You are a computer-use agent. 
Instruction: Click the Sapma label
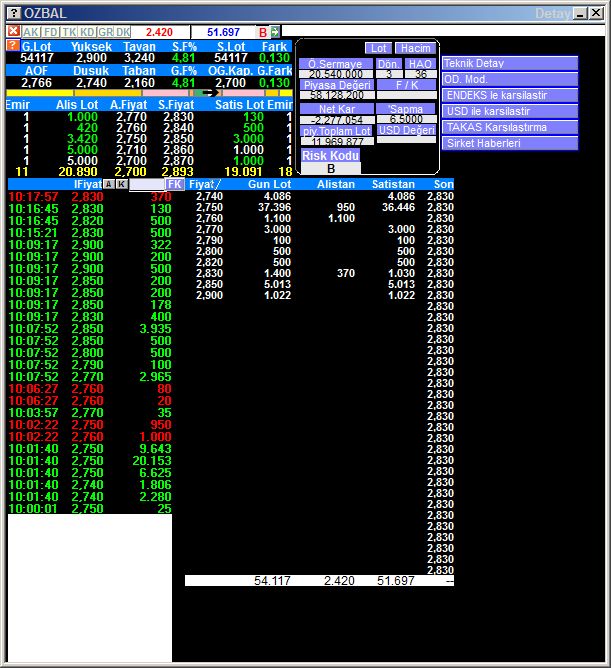click(x=406, y=109)
